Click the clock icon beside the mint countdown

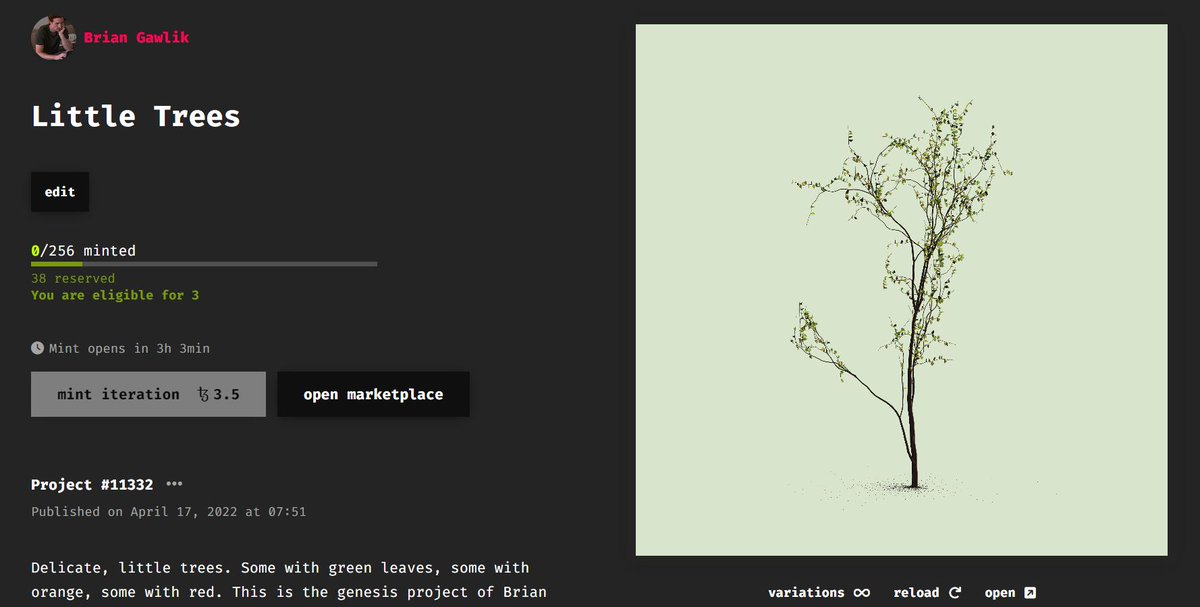pyautogui.click(x=36, y=348)
